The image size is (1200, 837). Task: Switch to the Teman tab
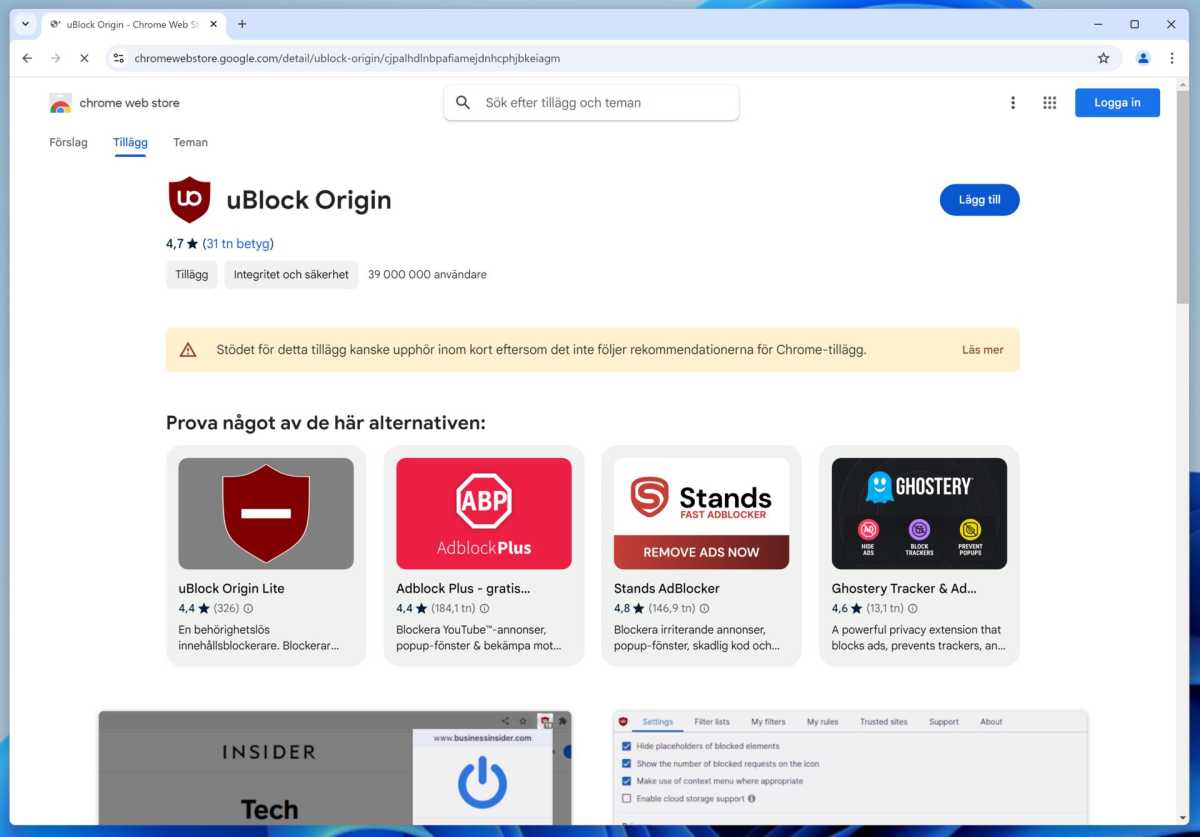click(190, 142)
